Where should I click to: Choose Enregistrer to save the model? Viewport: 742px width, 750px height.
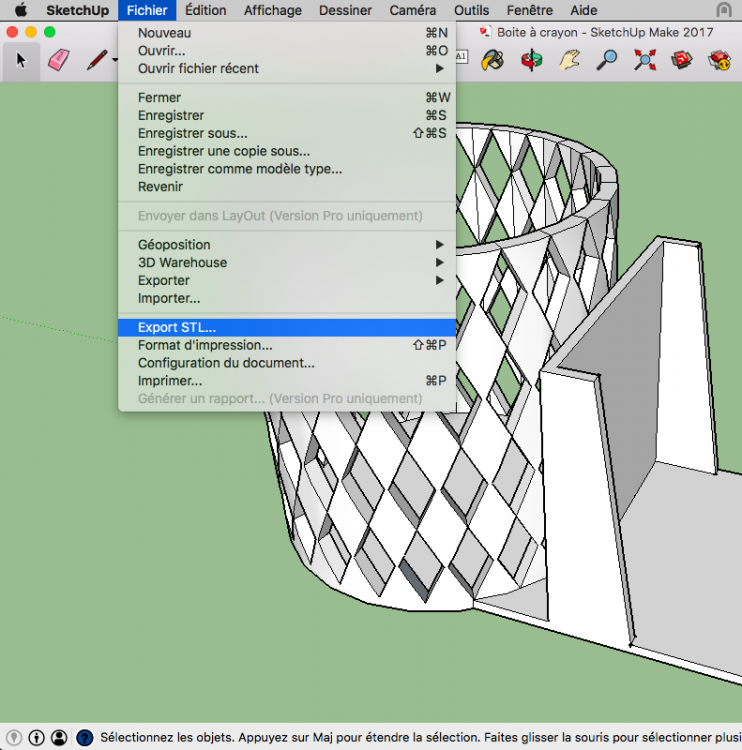287,115
